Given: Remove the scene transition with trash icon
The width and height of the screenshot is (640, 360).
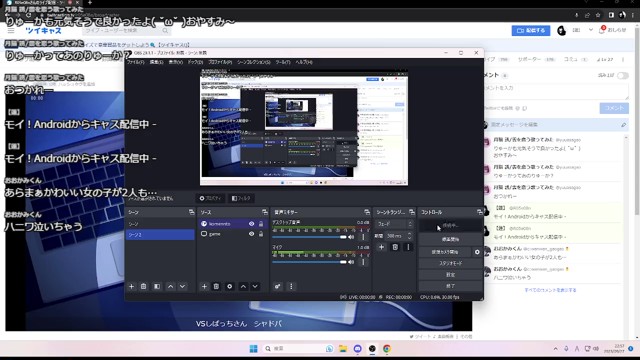Looking at the screenshot, I should point(395,247).
